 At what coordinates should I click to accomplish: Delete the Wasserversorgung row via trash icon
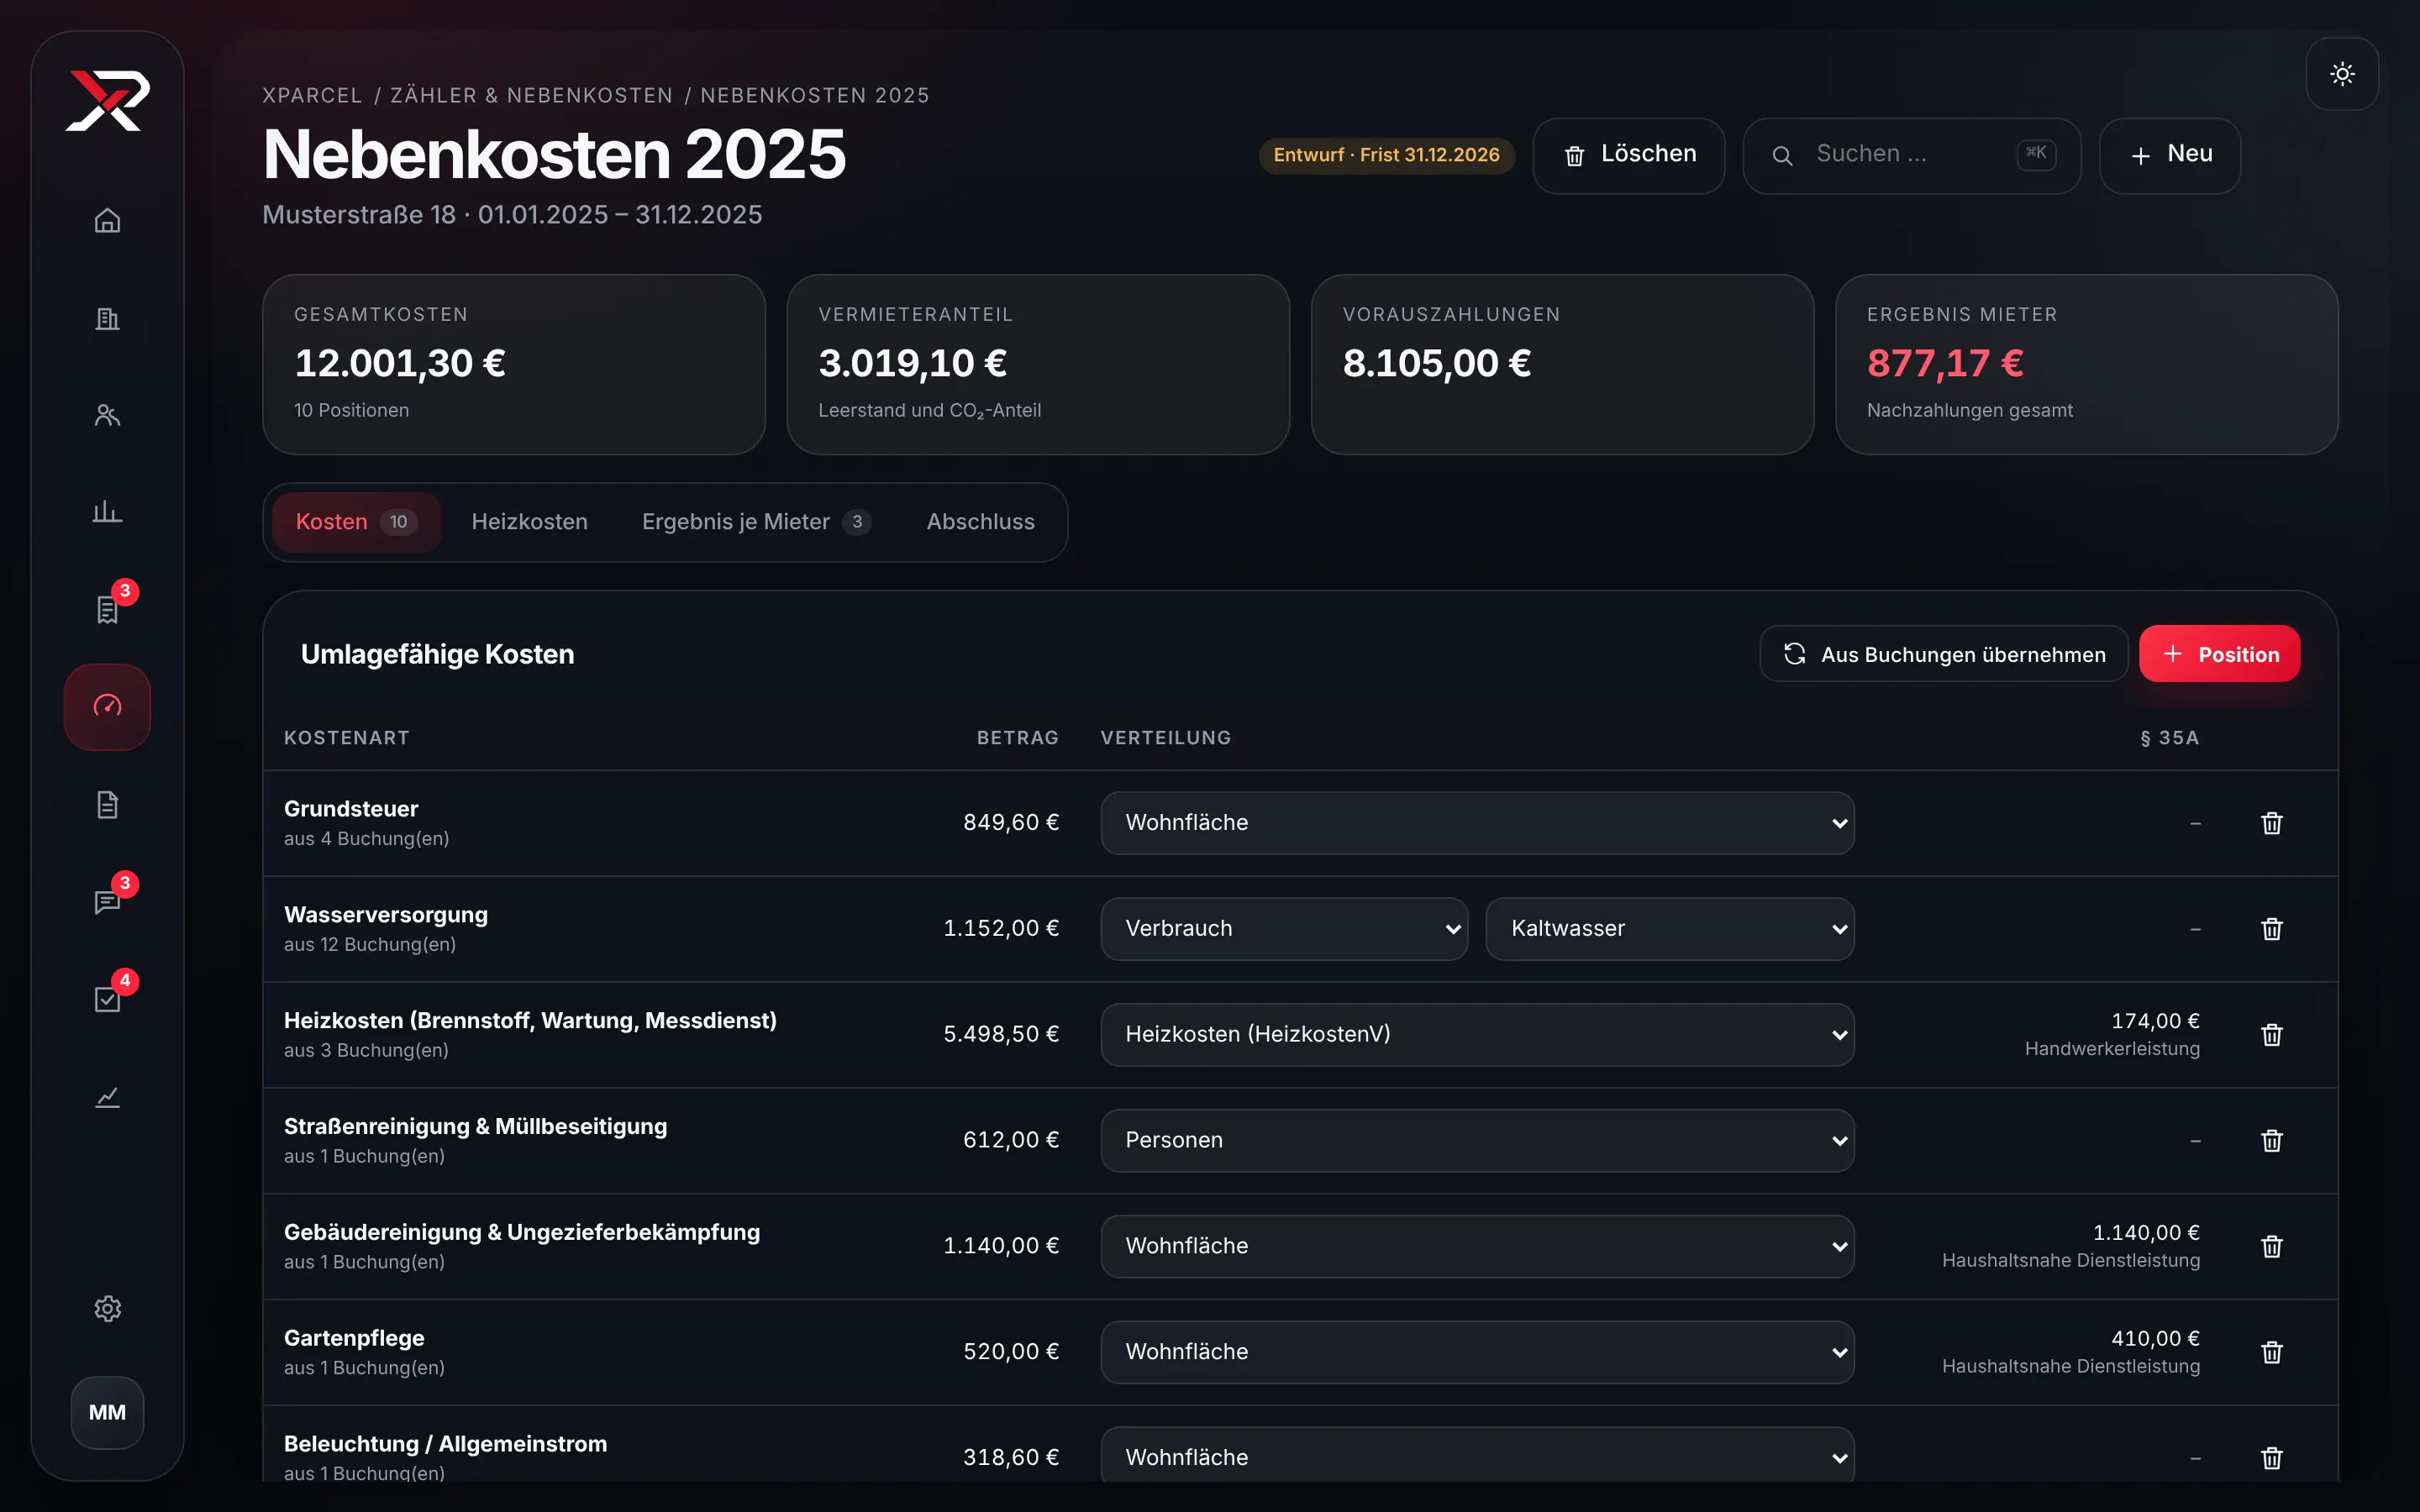click(2272, 929)
